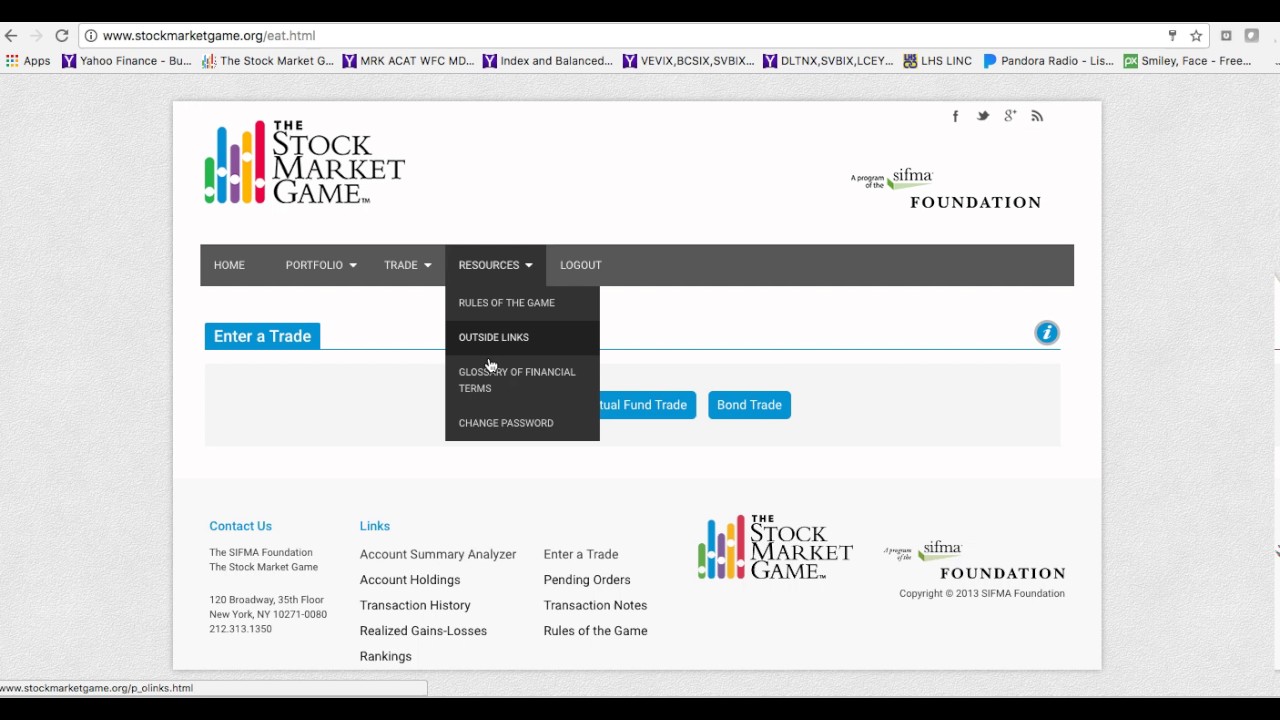This screenshot has height=720, width=1280.
Task: Open VEVIX,BCSIX,SVBIX bookmark
Action: 688,61
